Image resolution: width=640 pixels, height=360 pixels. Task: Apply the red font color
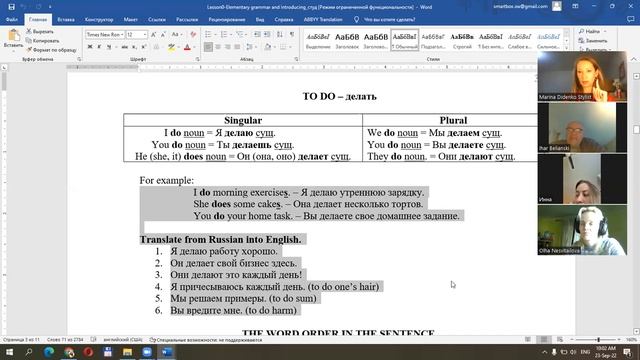pos(187,47)
